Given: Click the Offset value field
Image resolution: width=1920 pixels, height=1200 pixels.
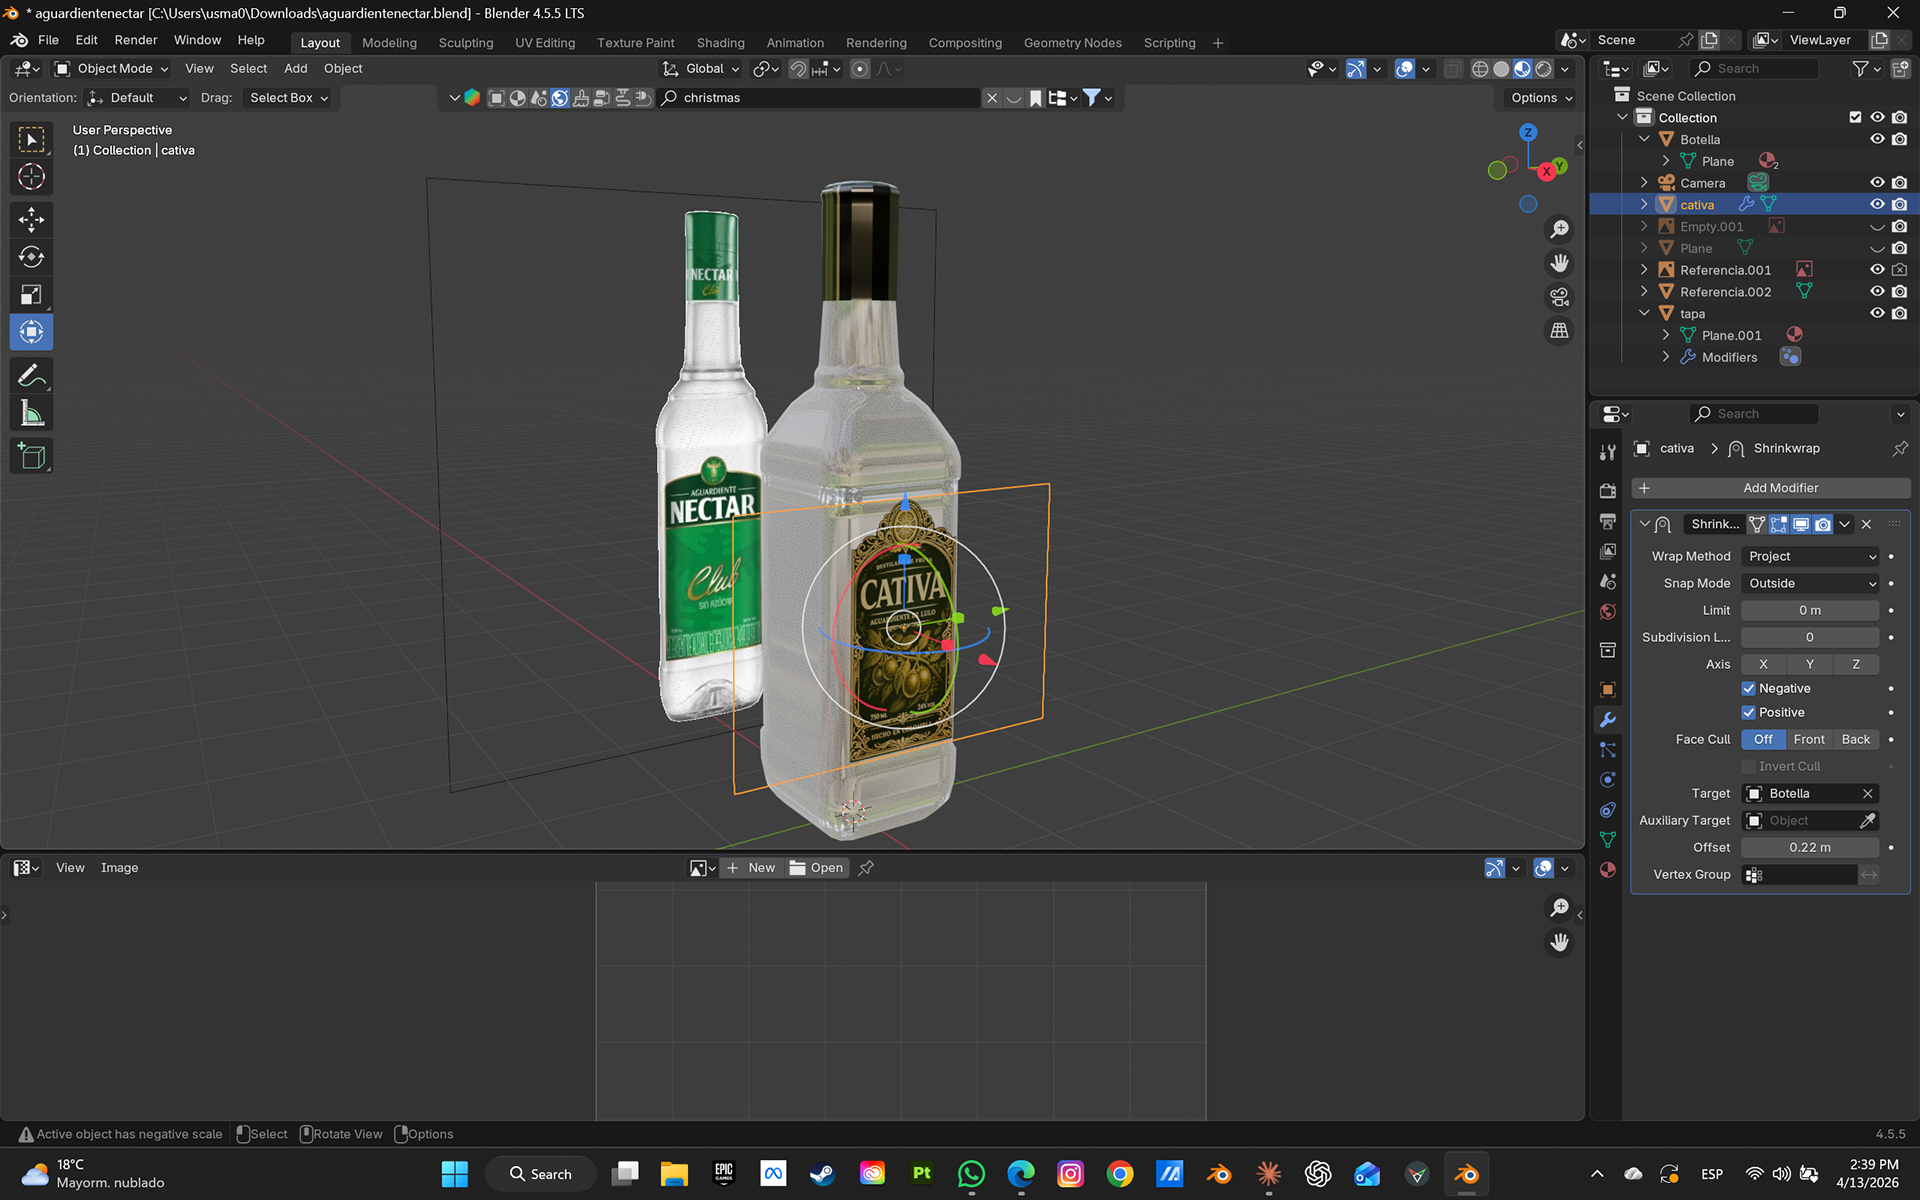Looking at the screenshot, I should 1810,847.
